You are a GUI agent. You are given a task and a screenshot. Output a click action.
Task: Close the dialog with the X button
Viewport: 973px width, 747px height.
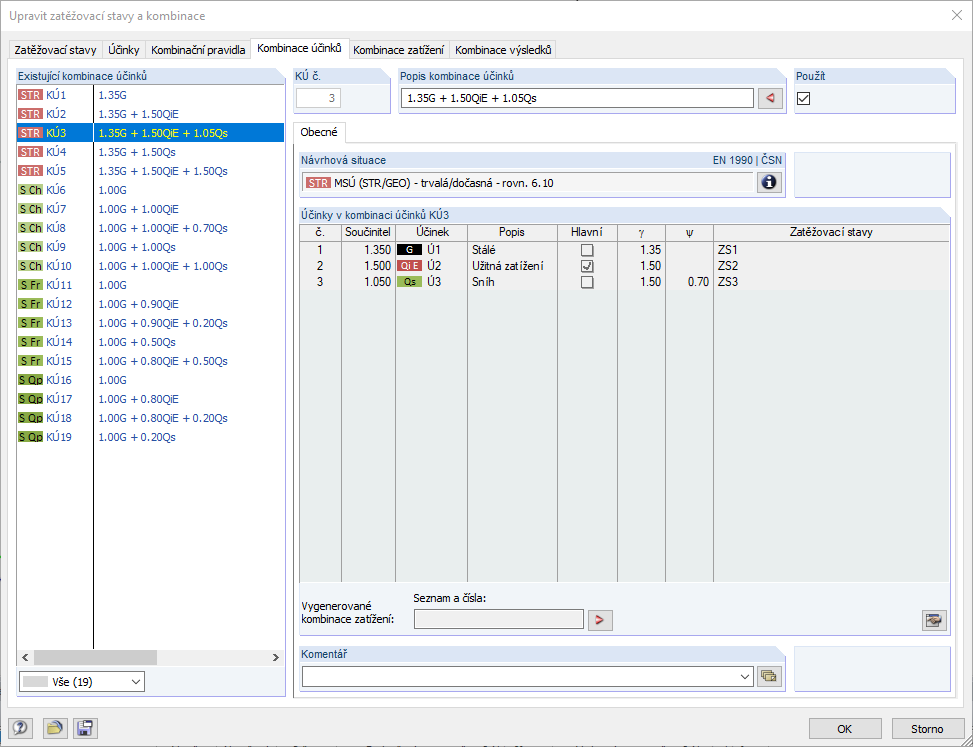tap(957, 16)
